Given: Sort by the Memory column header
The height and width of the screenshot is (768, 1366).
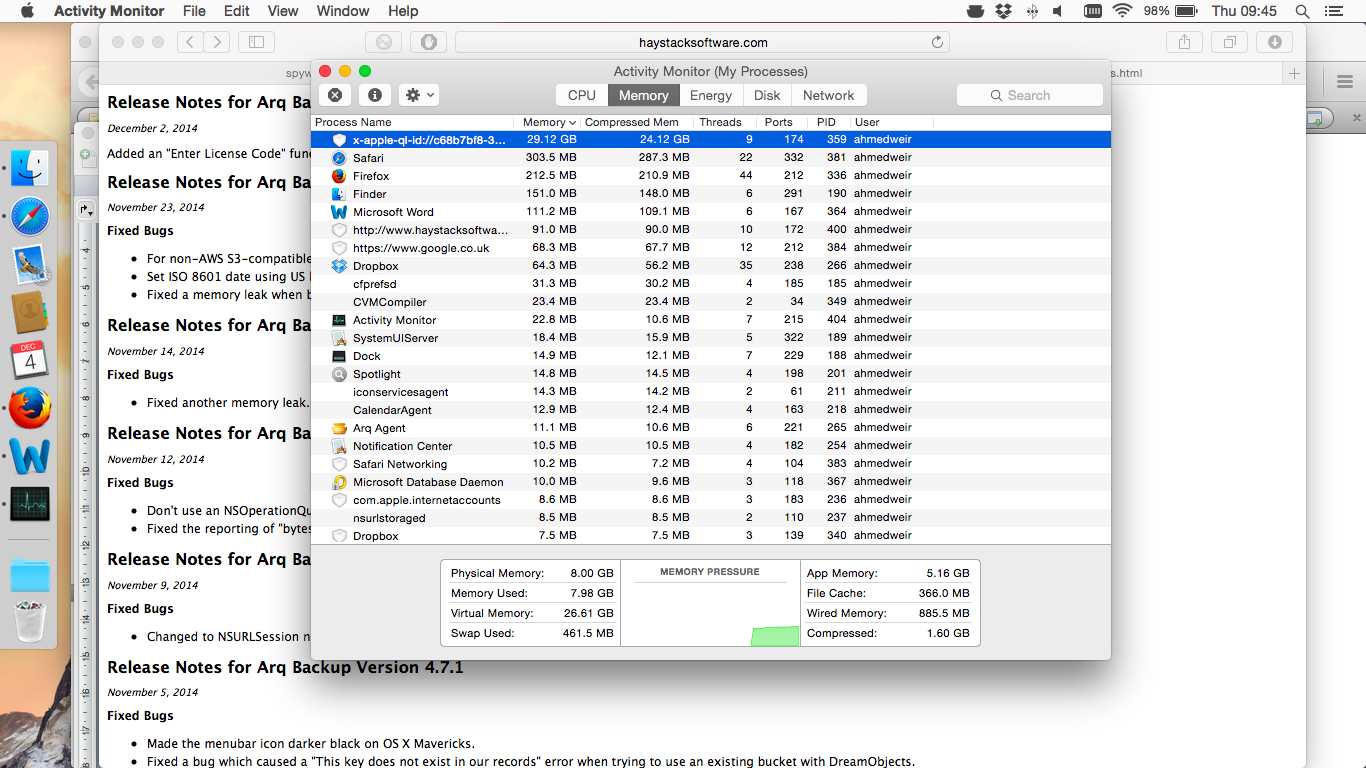Looking at the screenshot, I should click(548, 122).
